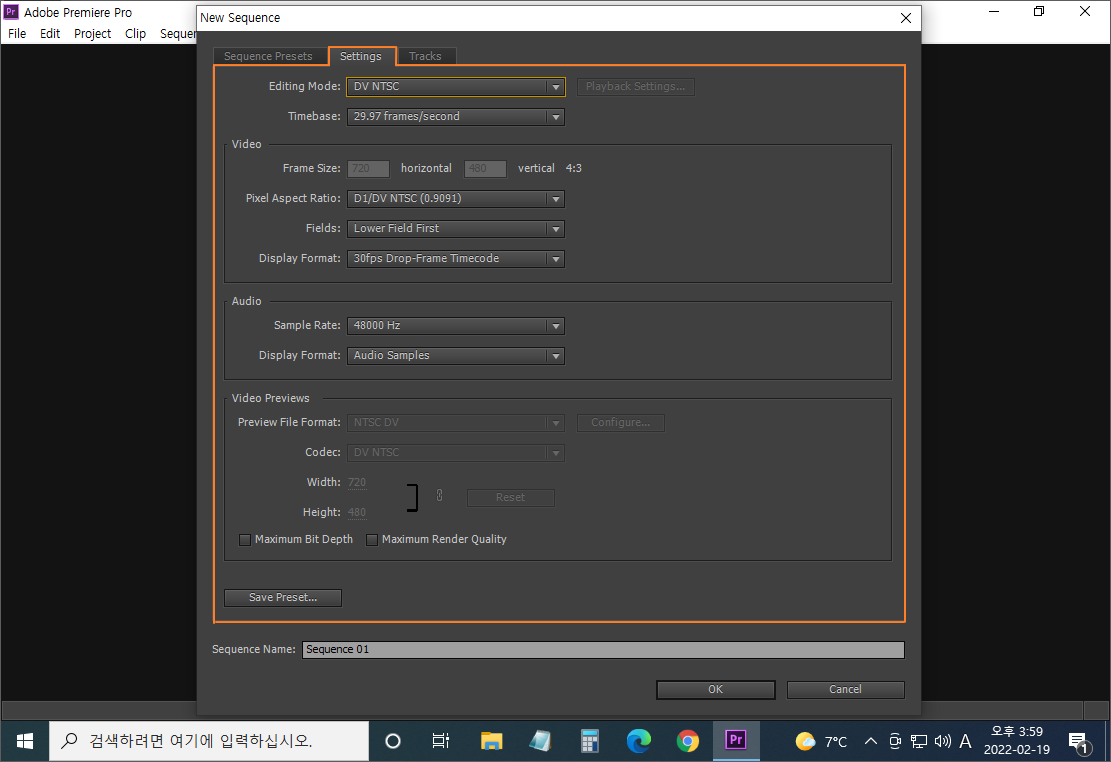Click the Reset button
Image resolution: width=1111 pixels, height=762 pixels.
click(511, 498)
